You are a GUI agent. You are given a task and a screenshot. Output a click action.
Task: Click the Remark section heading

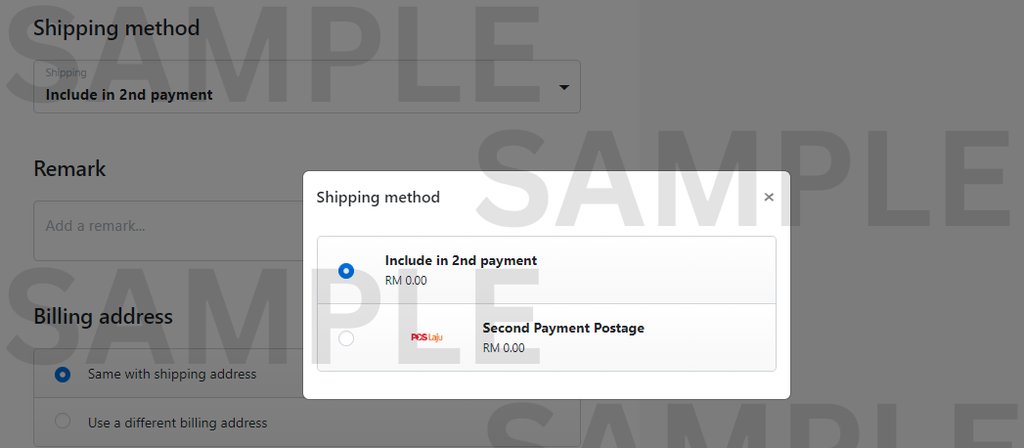[70, 168]
